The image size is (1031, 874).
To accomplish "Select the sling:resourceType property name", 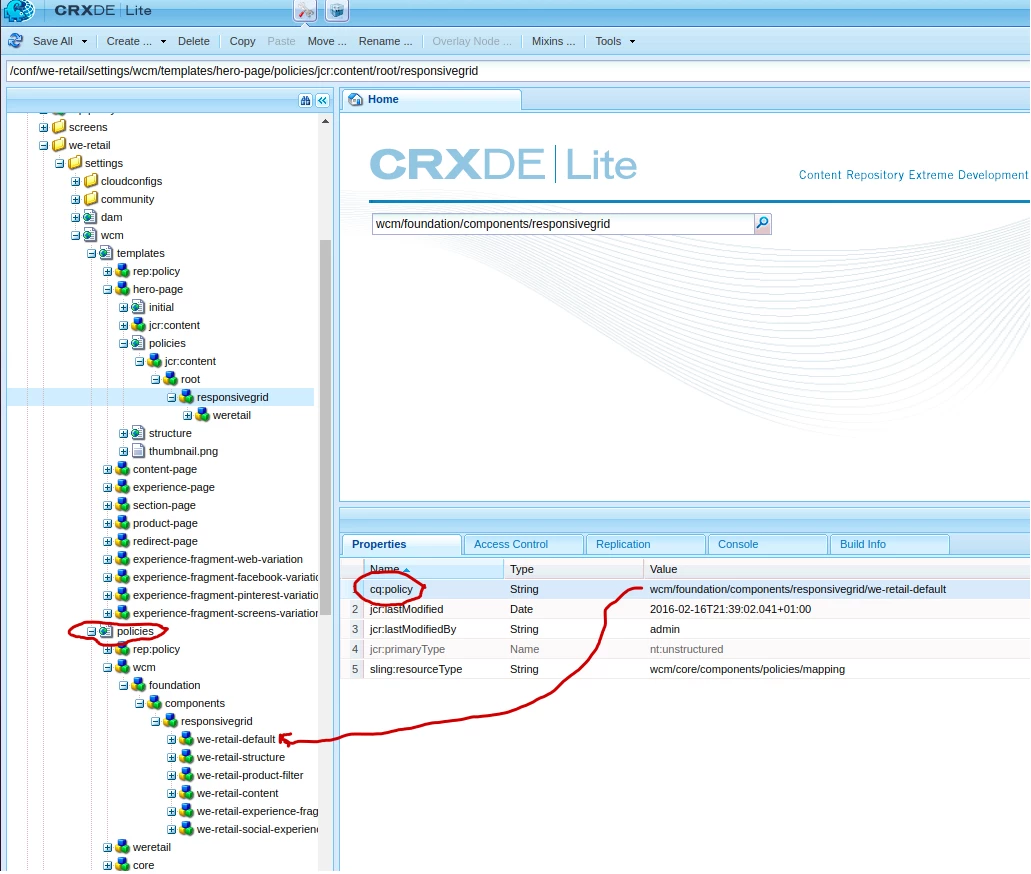I will (x=416, y=669).
